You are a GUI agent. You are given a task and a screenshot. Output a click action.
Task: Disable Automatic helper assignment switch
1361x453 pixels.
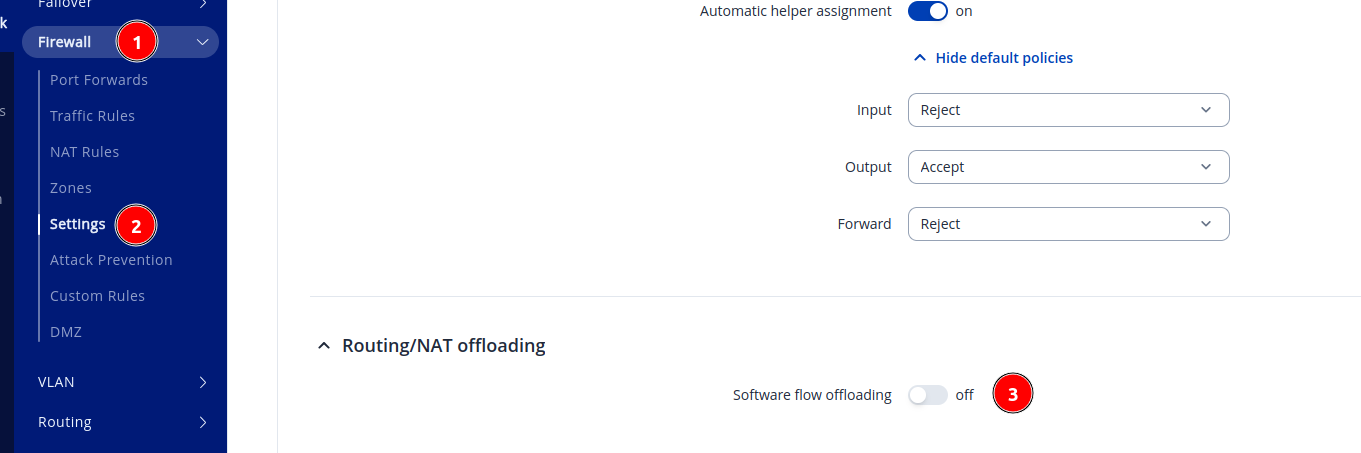pyautogui.click(x=927, y=12)
